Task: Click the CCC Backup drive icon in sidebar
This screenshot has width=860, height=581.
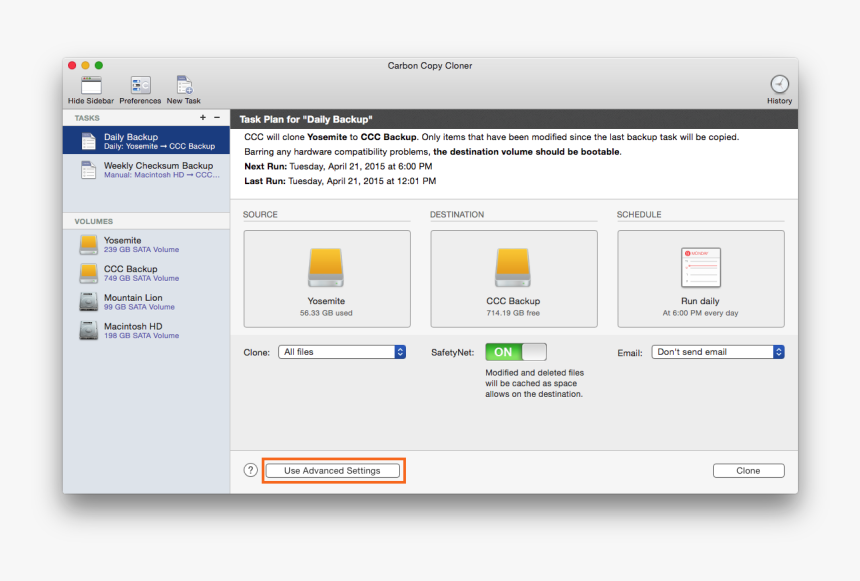Action: [89, 273]
